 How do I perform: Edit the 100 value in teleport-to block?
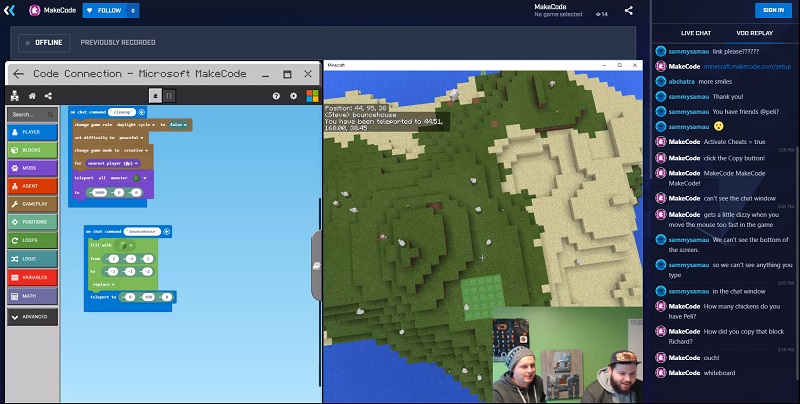(x=148, y=297)
